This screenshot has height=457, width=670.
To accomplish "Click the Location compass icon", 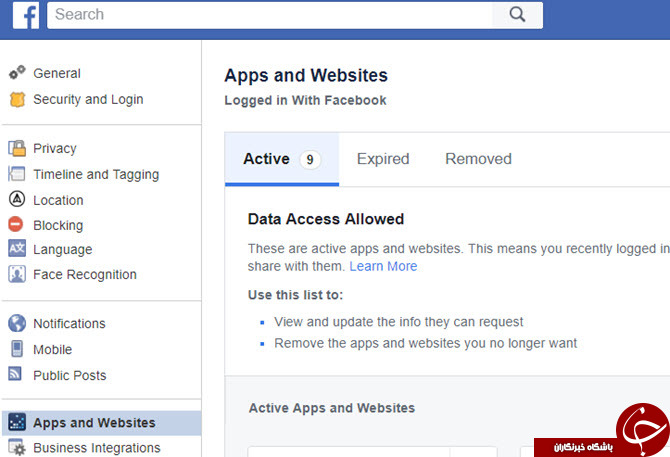I will point(17,199).
